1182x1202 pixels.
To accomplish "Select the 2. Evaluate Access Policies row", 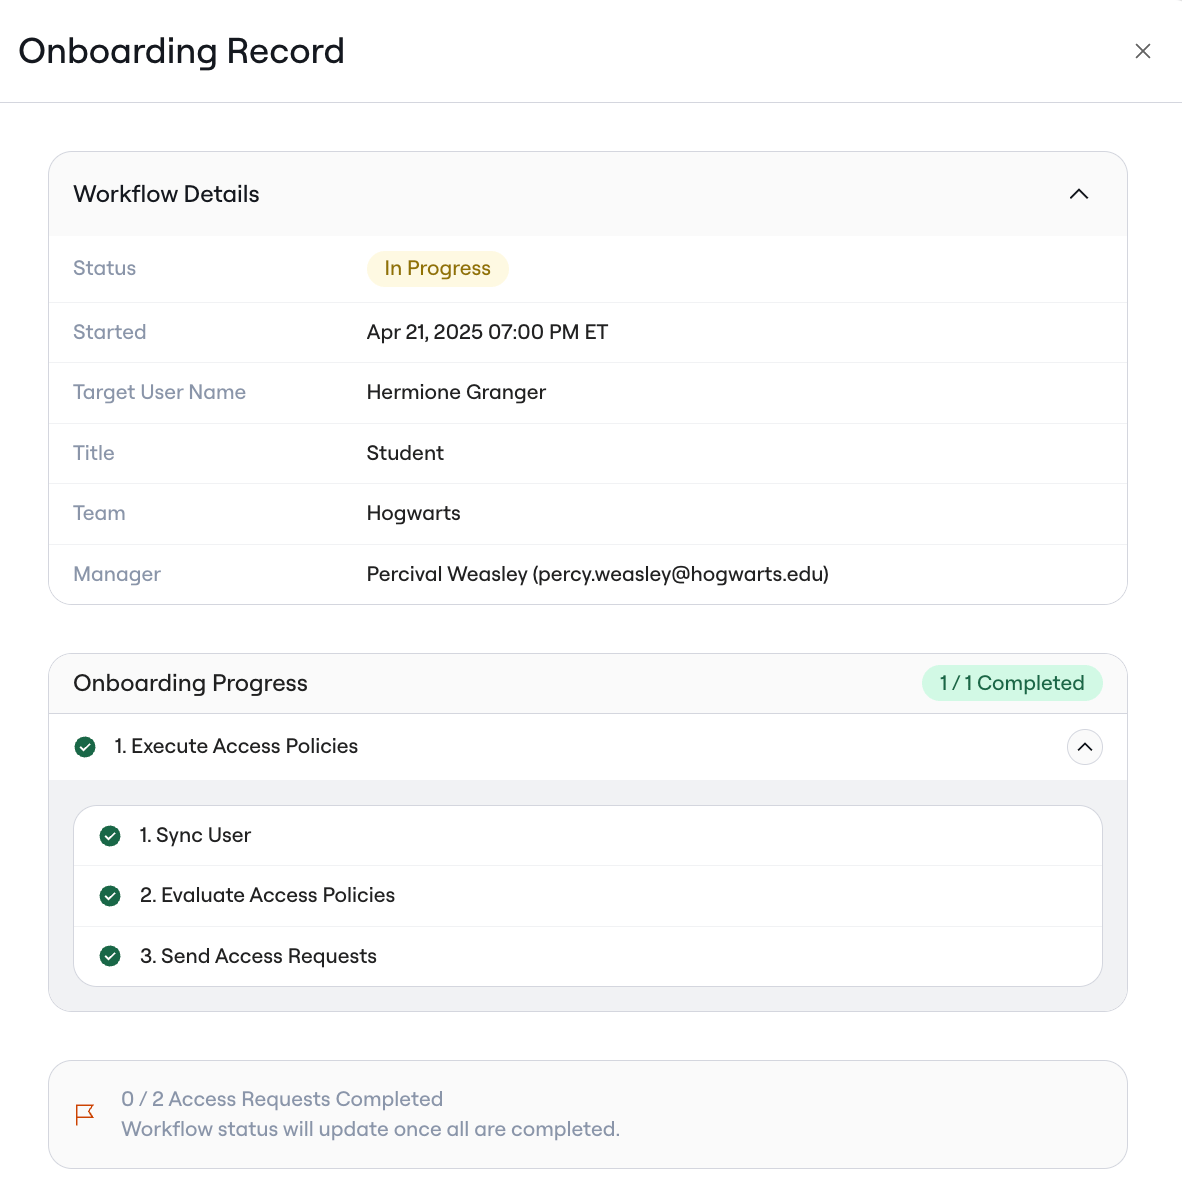I will [x=588, y=896].
